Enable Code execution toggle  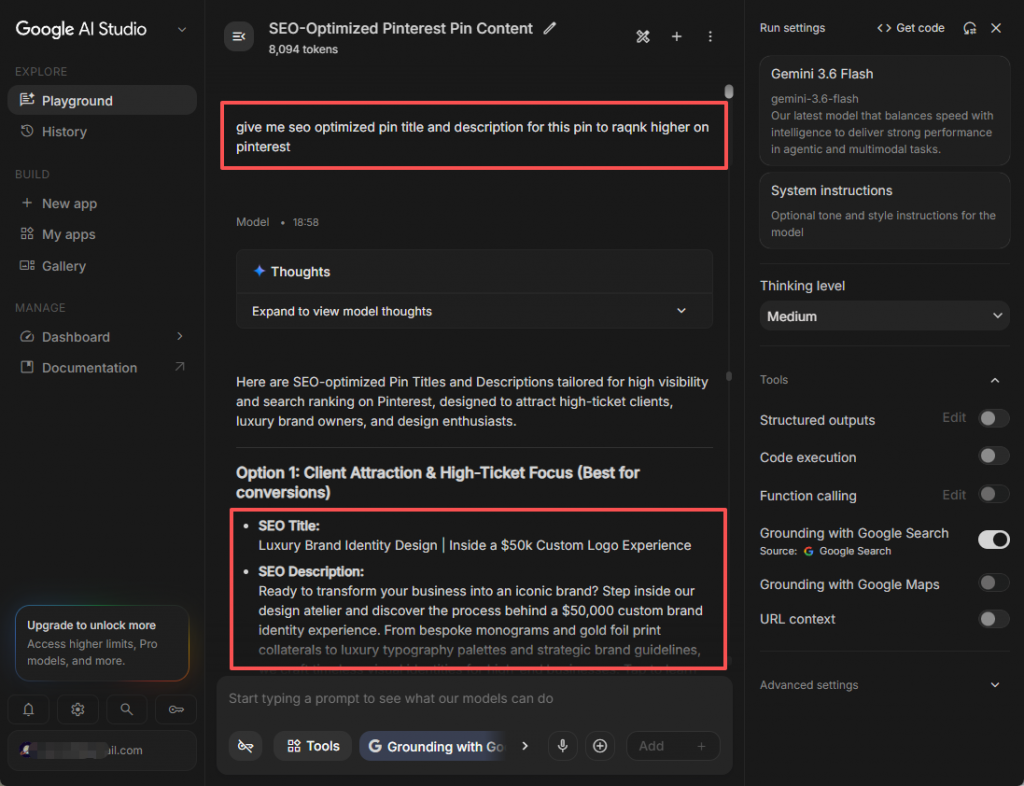click(x=993, y=456)
